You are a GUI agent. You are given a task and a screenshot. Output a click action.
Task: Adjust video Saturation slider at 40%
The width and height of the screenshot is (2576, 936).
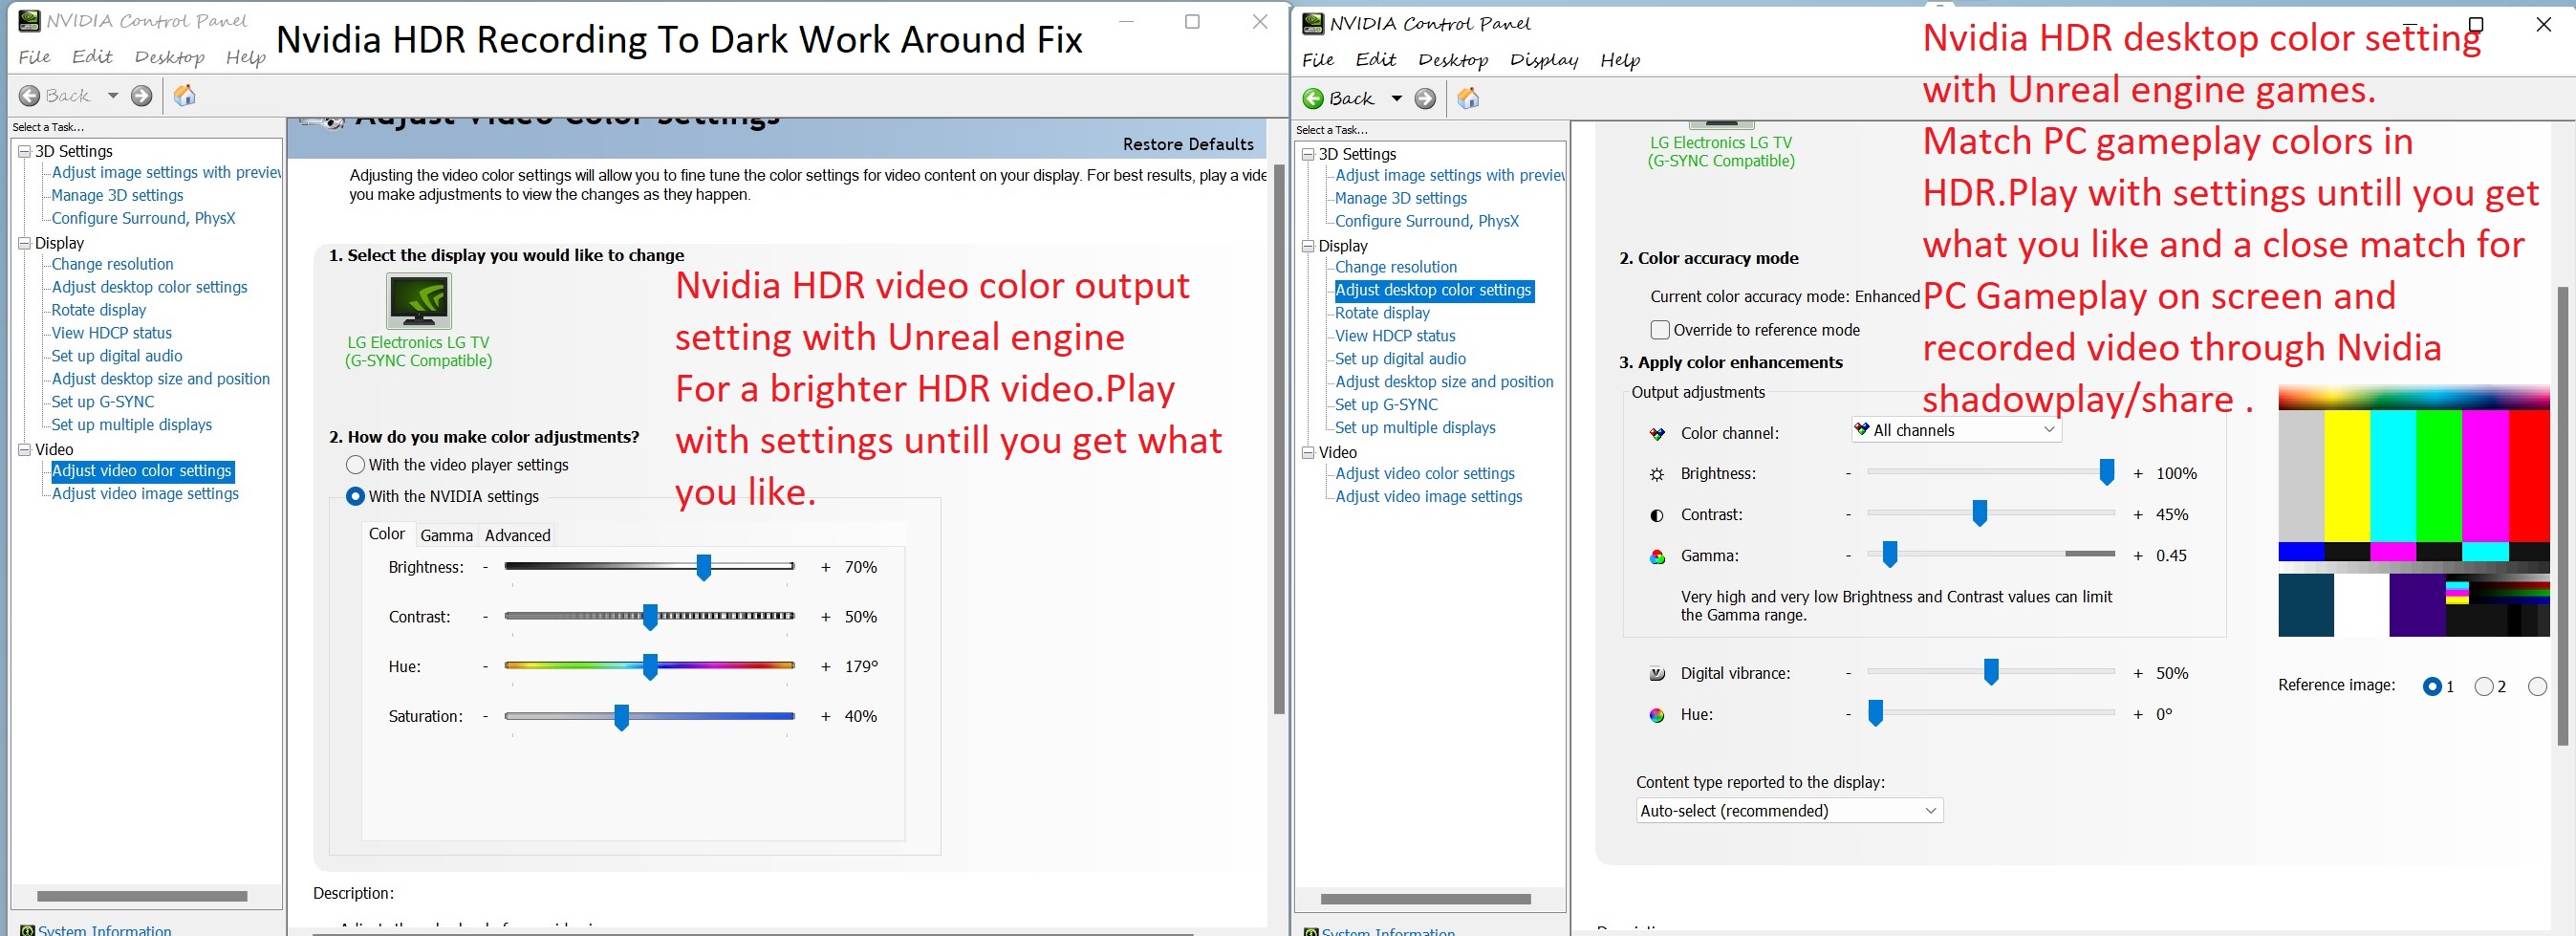(621, 716)
